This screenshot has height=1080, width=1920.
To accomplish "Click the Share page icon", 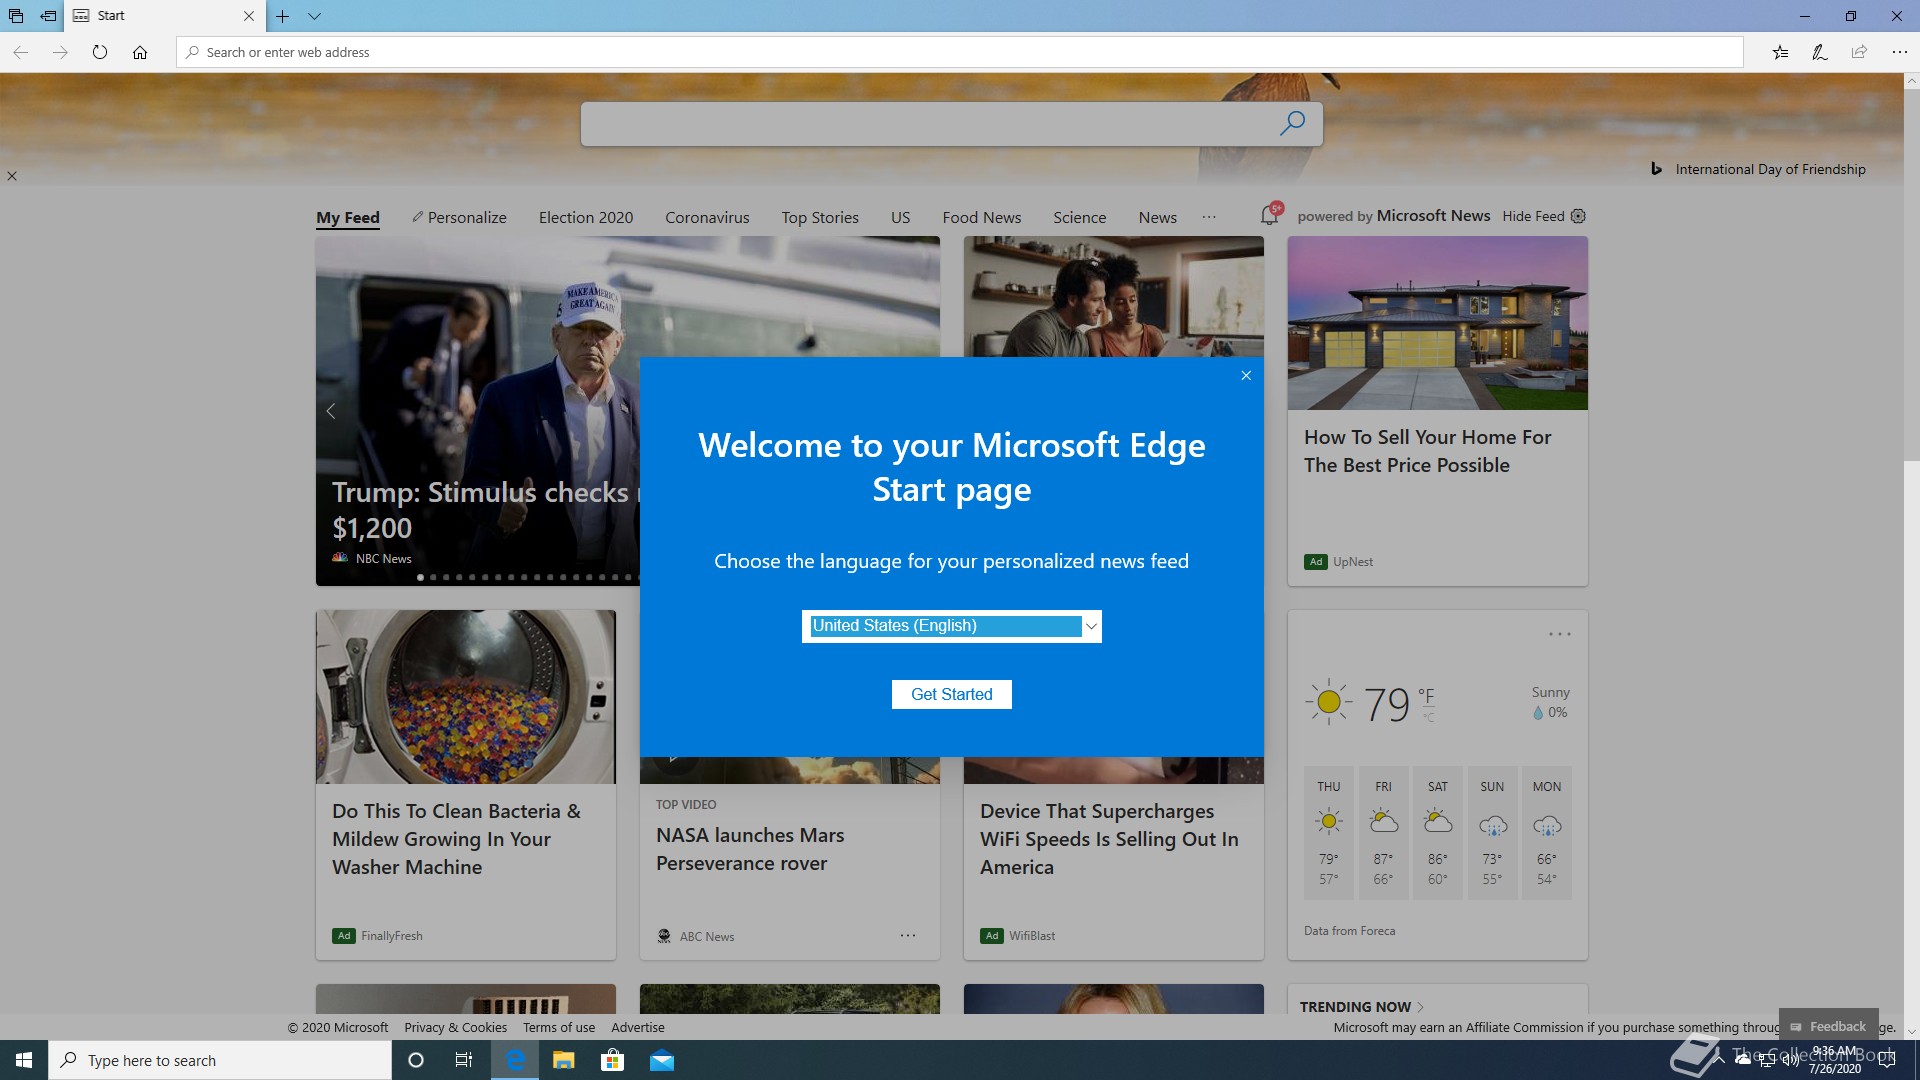I will pyautogui.click(x=1859, y=52).
